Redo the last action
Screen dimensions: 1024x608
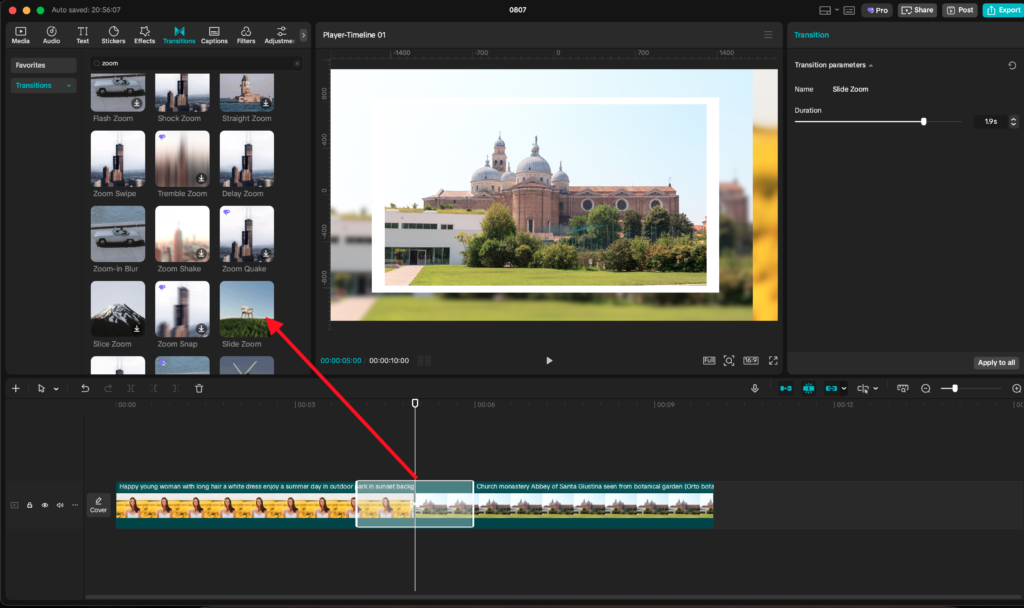(x=108, y=389)
